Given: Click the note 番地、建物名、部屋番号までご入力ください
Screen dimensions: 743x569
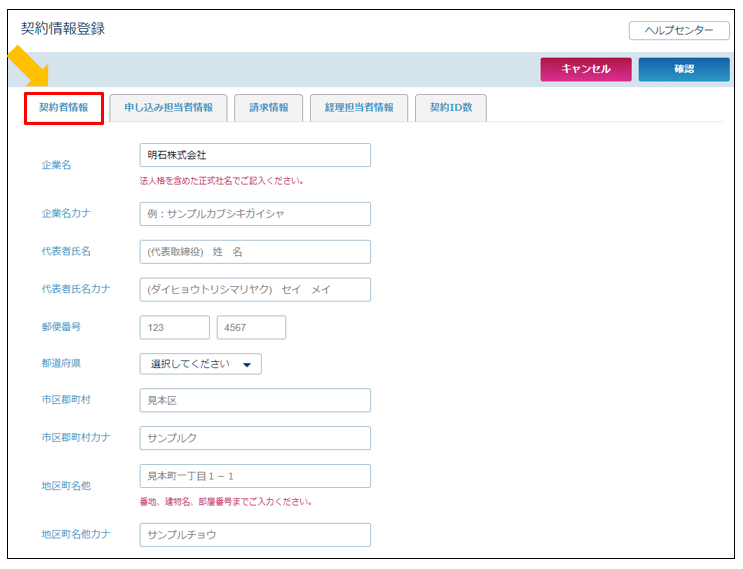Looking at the screenshot, I should pyautogui.click(x=226, y=501).
